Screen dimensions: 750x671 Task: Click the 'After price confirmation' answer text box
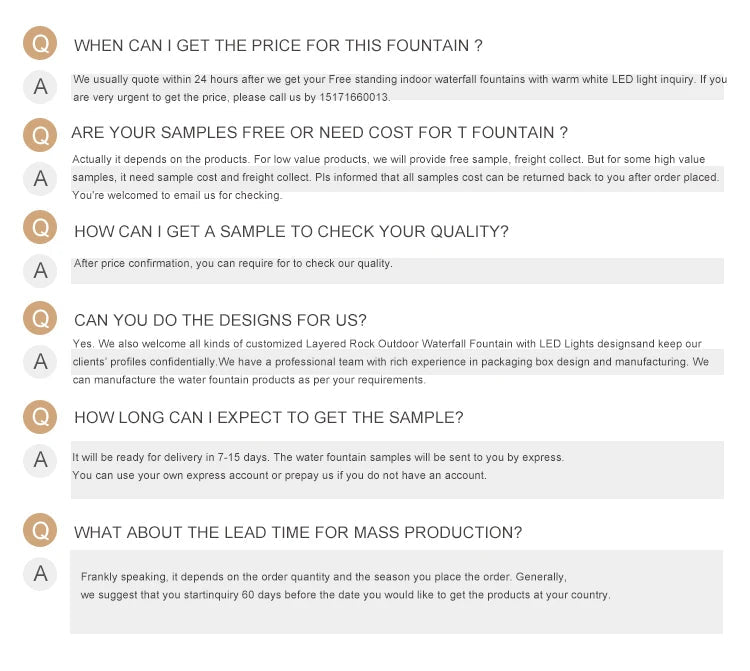[x=397, y=270]
